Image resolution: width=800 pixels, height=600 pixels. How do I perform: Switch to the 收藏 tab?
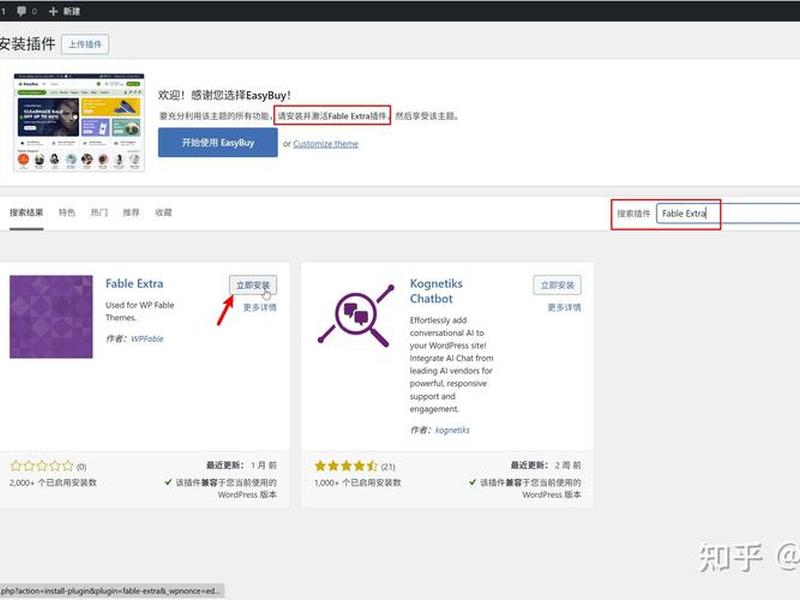click(x=163, y=213)
